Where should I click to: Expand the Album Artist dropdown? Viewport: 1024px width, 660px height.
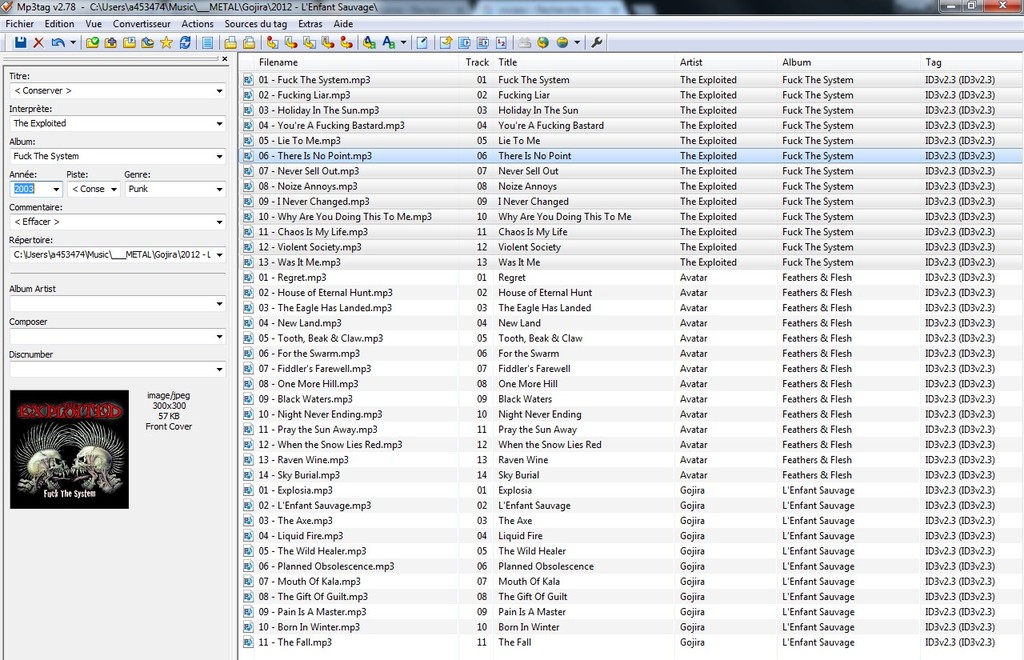coord(219,304)
